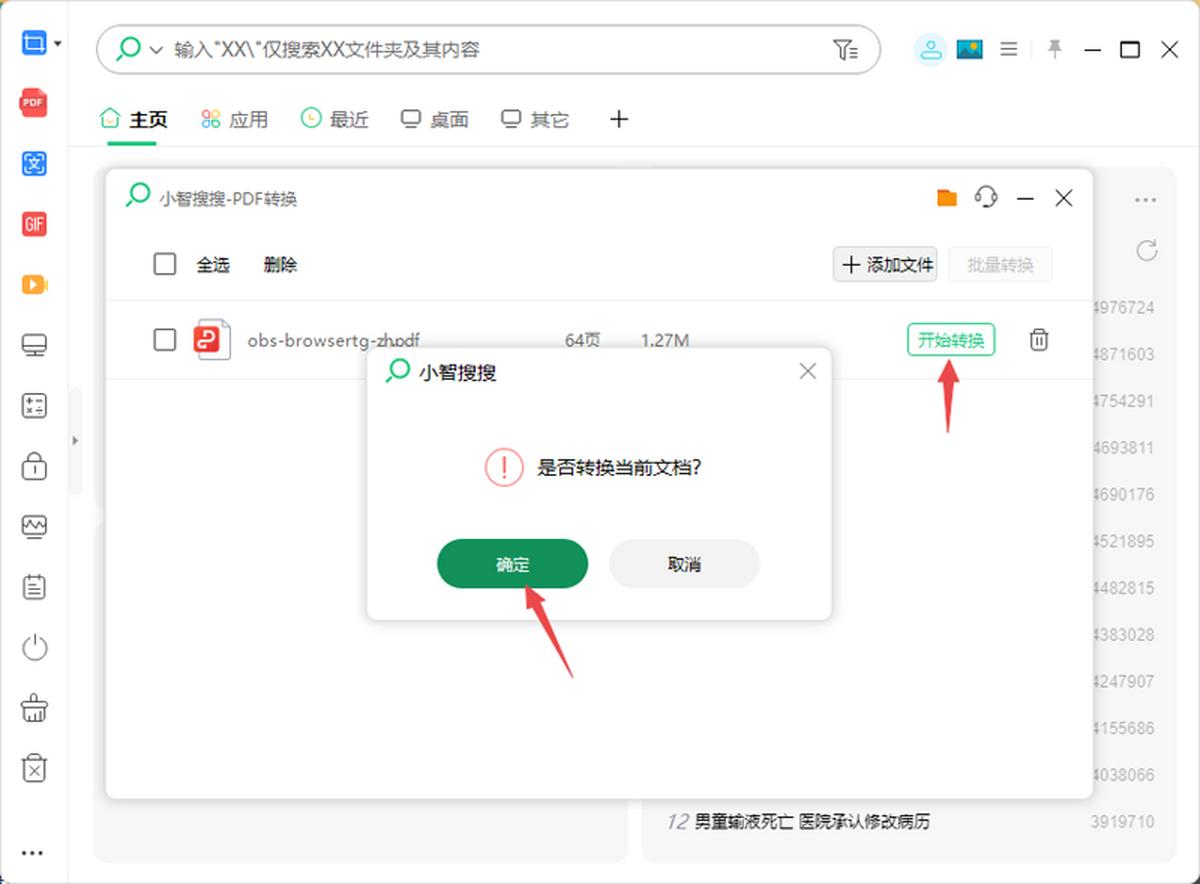Screen dimensions: 1200x884
Task: Close the 小智搜搜-PDF转换 window
Action: (x=1064, y=198)
